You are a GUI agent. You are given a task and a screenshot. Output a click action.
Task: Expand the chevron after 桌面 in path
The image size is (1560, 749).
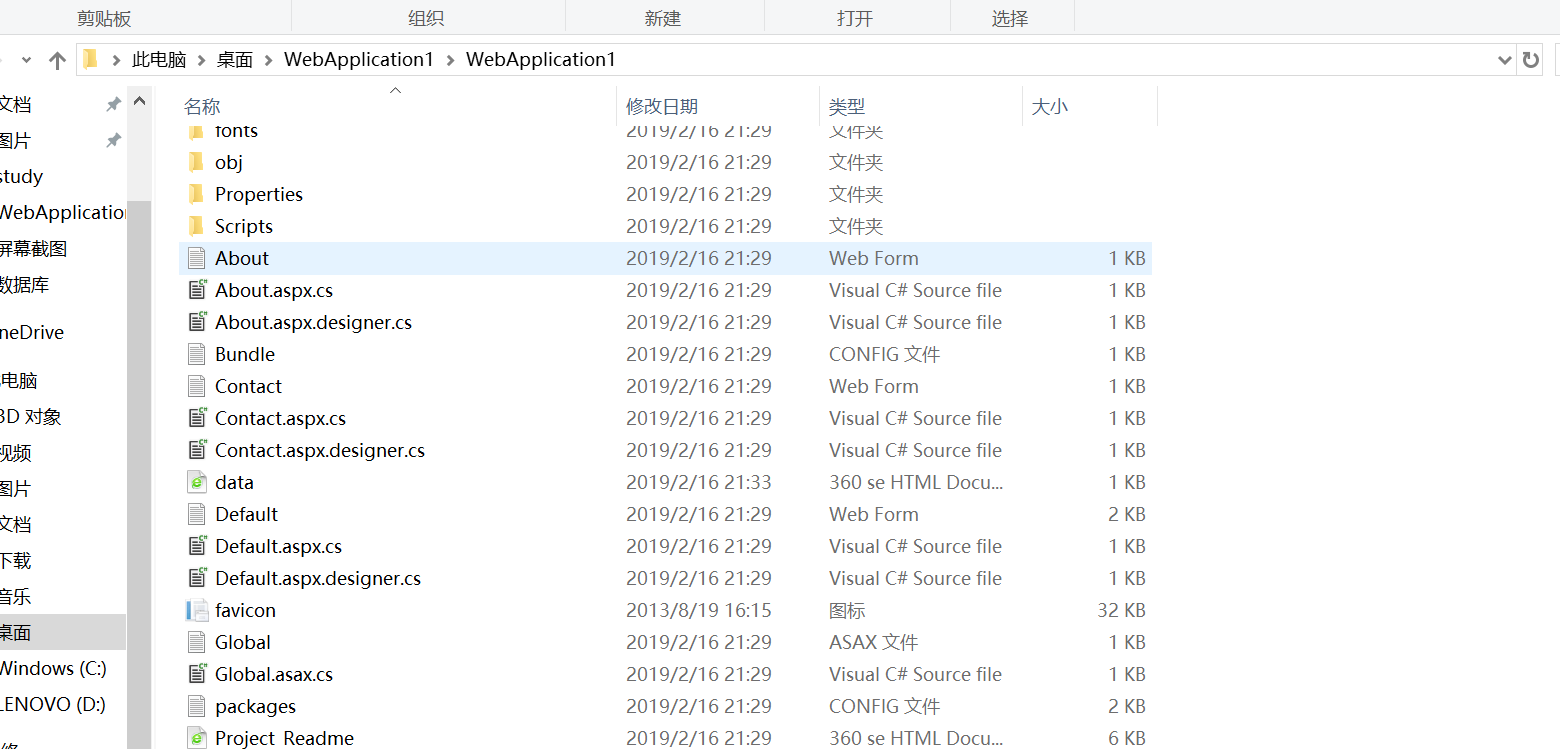[x=269, y=60]
